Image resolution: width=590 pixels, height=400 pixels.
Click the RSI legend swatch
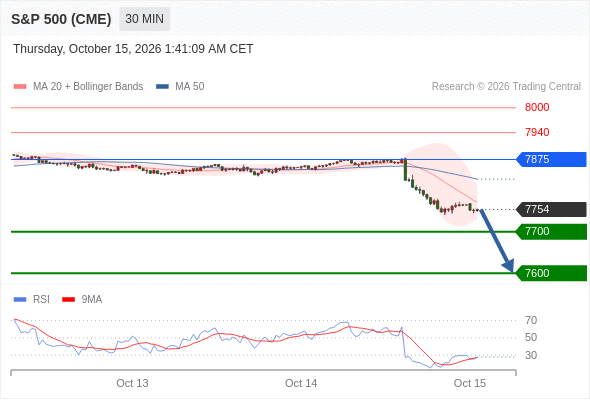pos(20,300)
